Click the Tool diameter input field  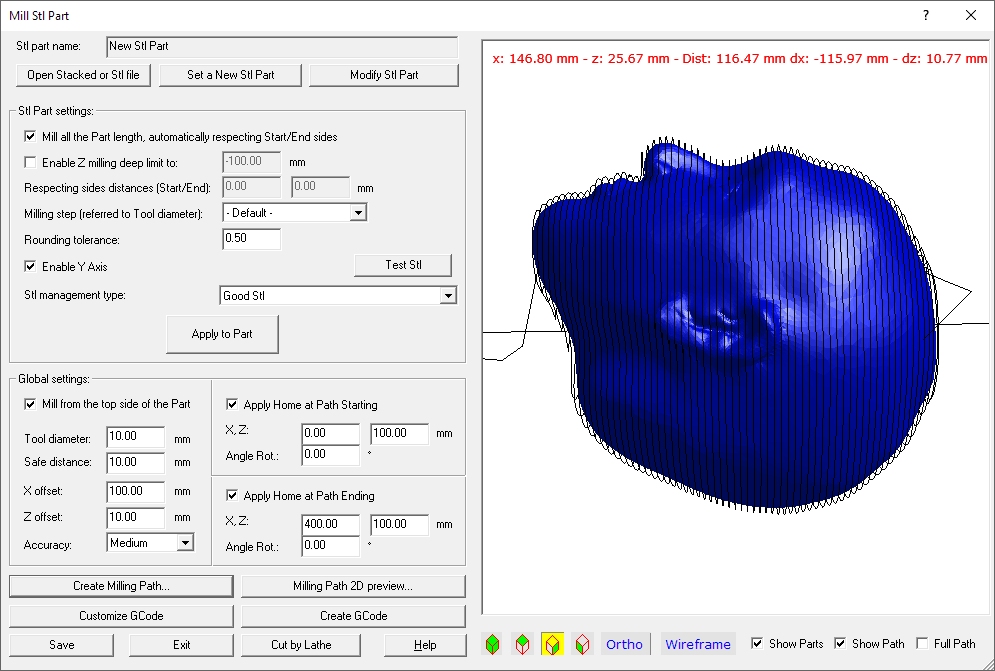[x=135, y=438]
